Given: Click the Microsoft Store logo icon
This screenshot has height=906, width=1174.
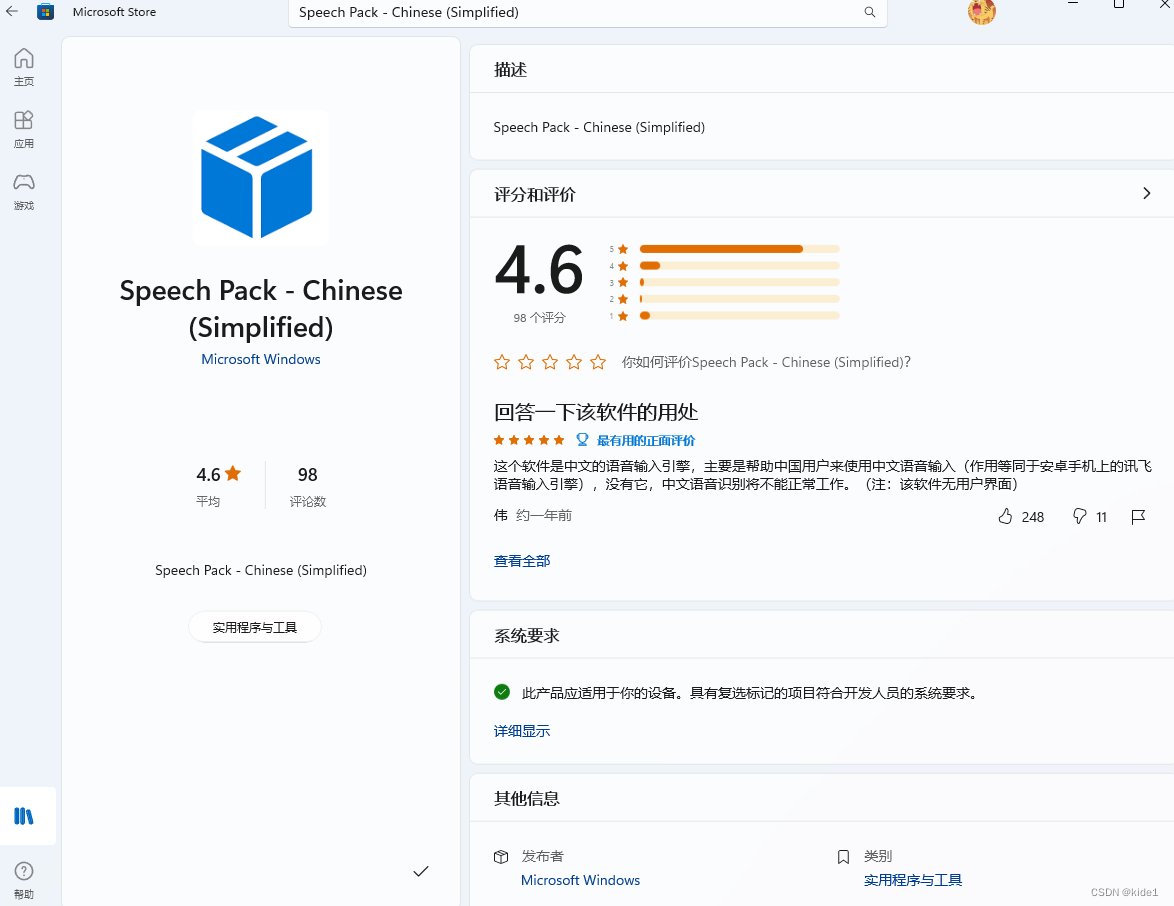Looking at the screenshot, I should tap(46, 12).
